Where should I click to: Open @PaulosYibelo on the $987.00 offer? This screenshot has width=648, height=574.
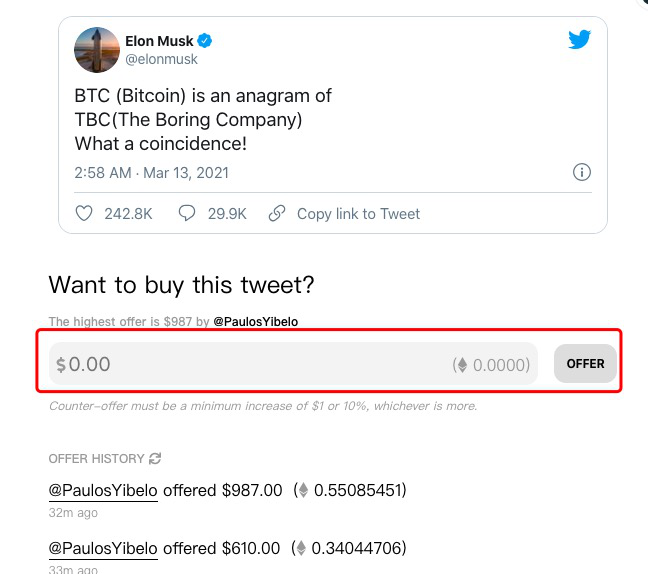click(103, 491)
